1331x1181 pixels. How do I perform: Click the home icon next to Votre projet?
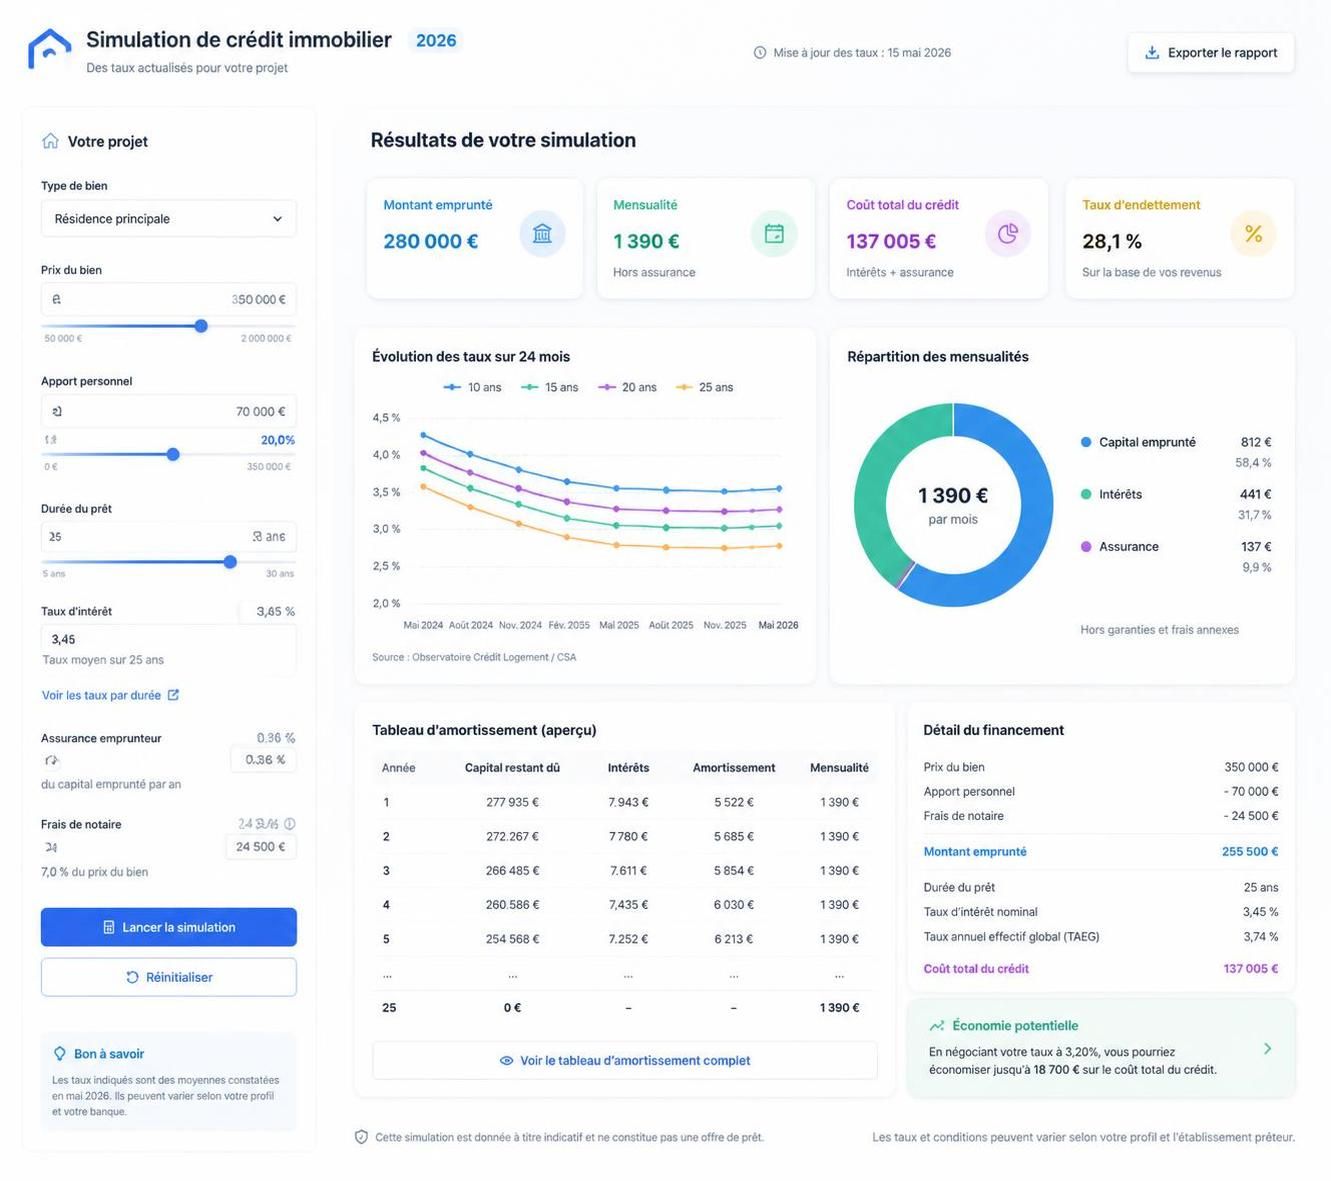(x=50, y=141)
